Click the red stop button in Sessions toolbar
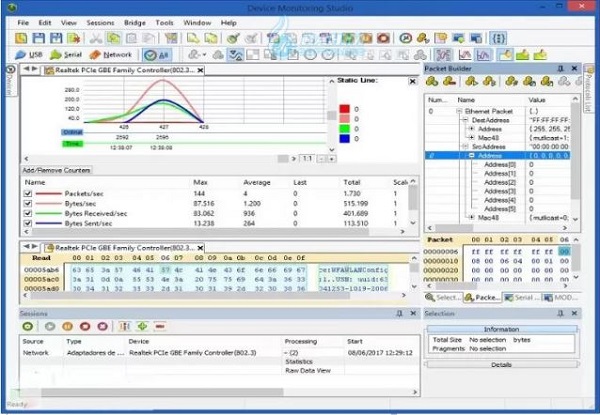 coord(85,326)
